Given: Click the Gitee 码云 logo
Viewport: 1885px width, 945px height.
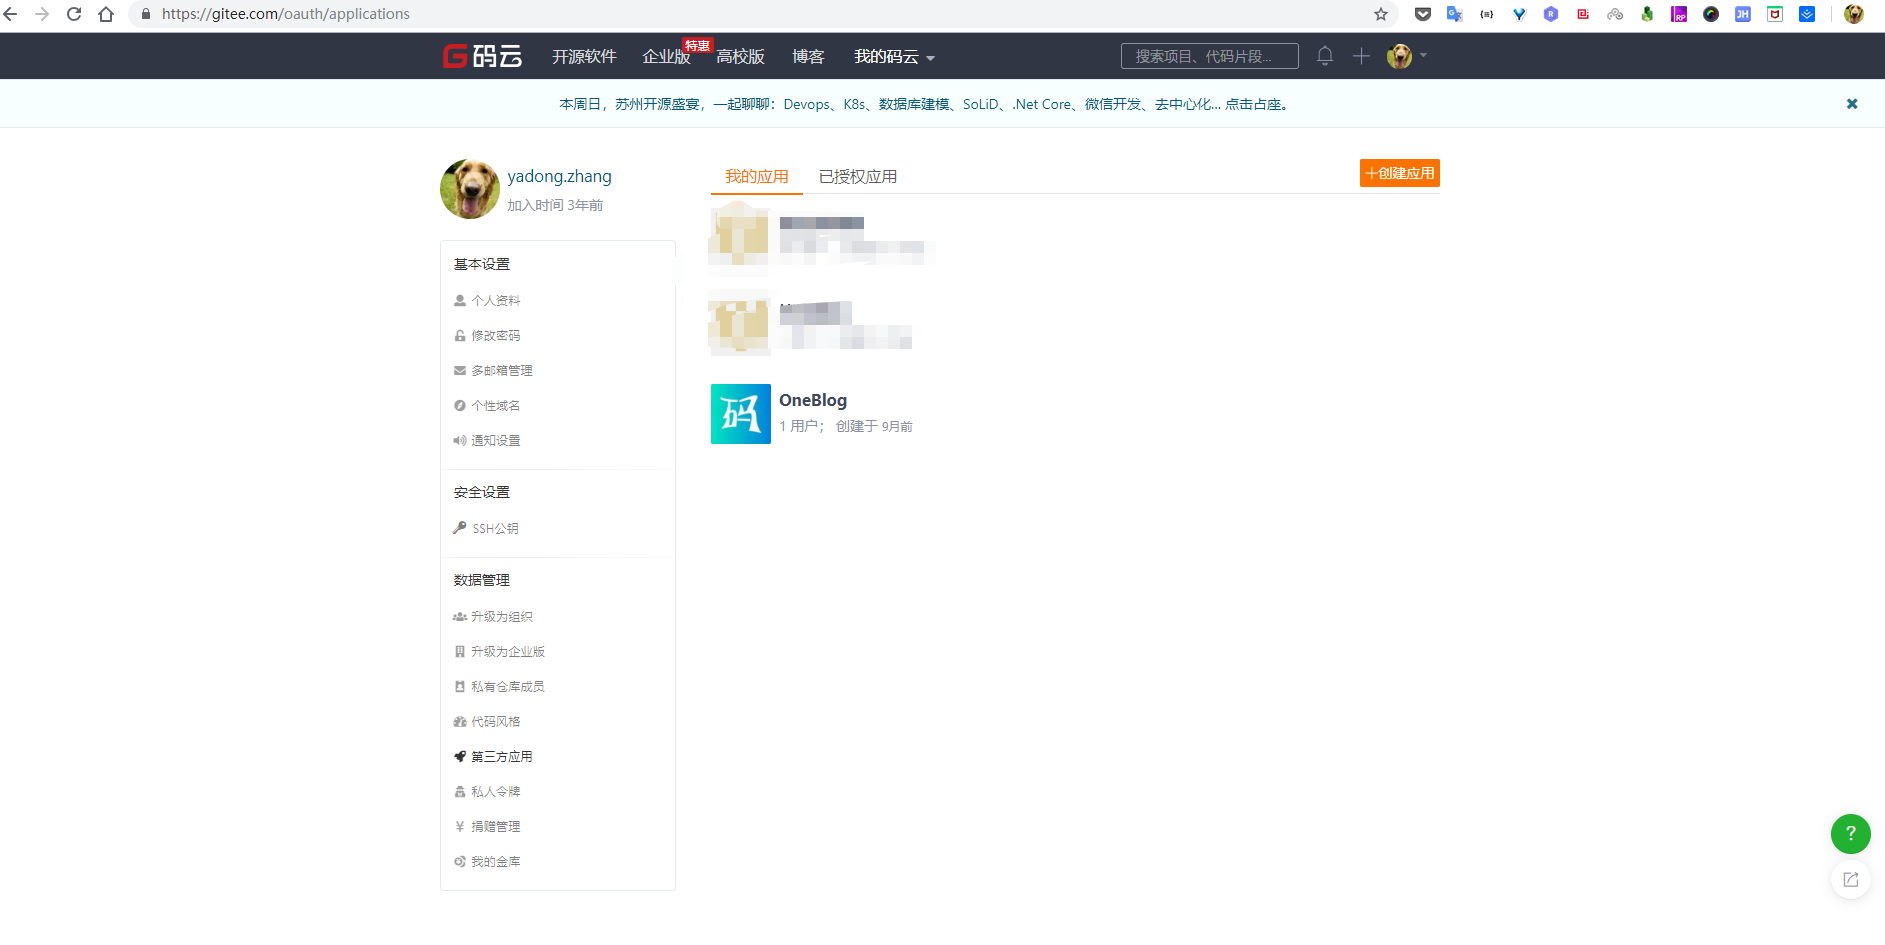Looking at the screenshot, I should [481, 56].
